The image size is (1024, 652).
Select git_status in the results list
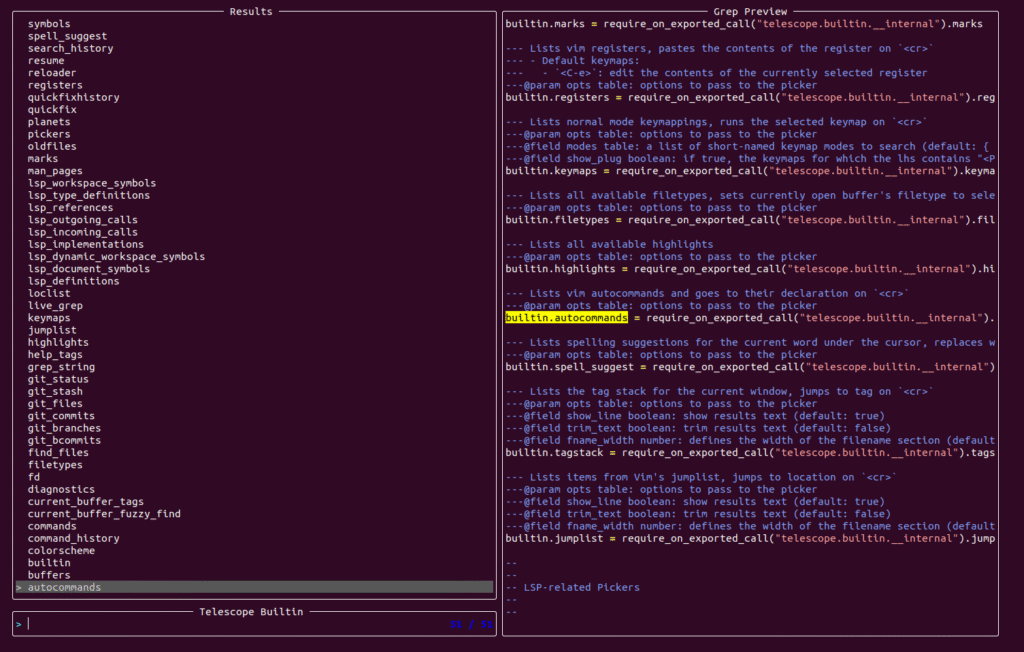pos(58,379)
